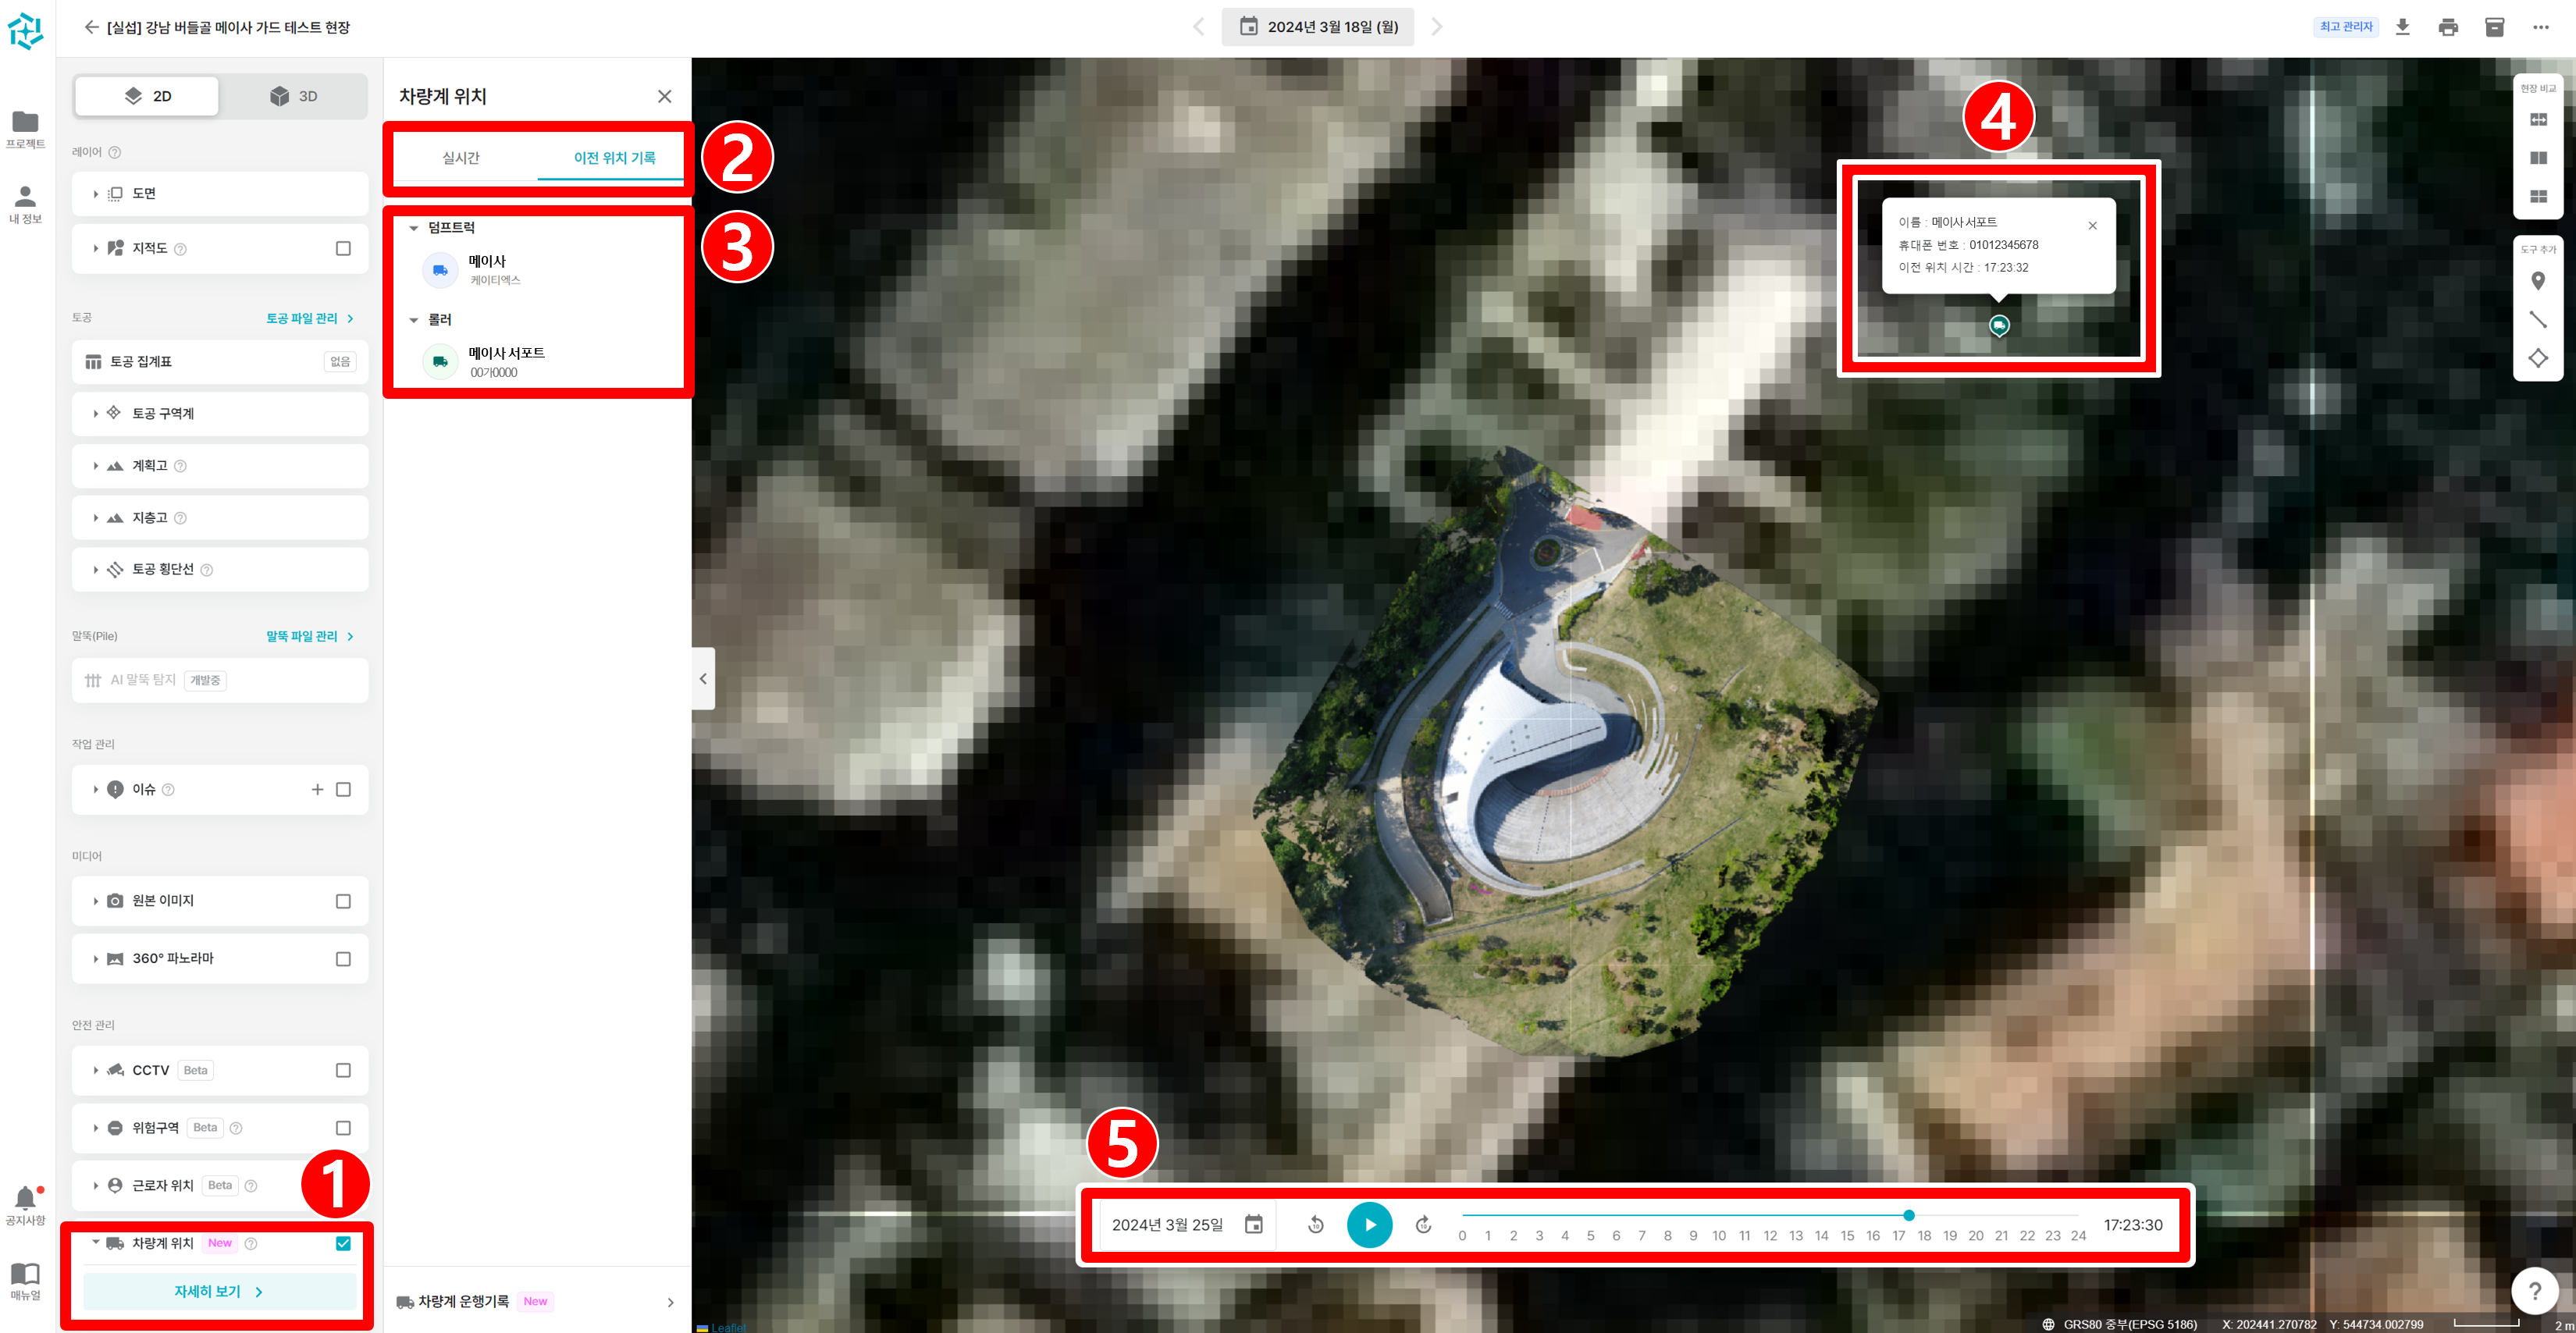Uncheck the 차량계 위치 checkbox
The height and width of the screenshot is (1333, 2576).
(343, 1243)
